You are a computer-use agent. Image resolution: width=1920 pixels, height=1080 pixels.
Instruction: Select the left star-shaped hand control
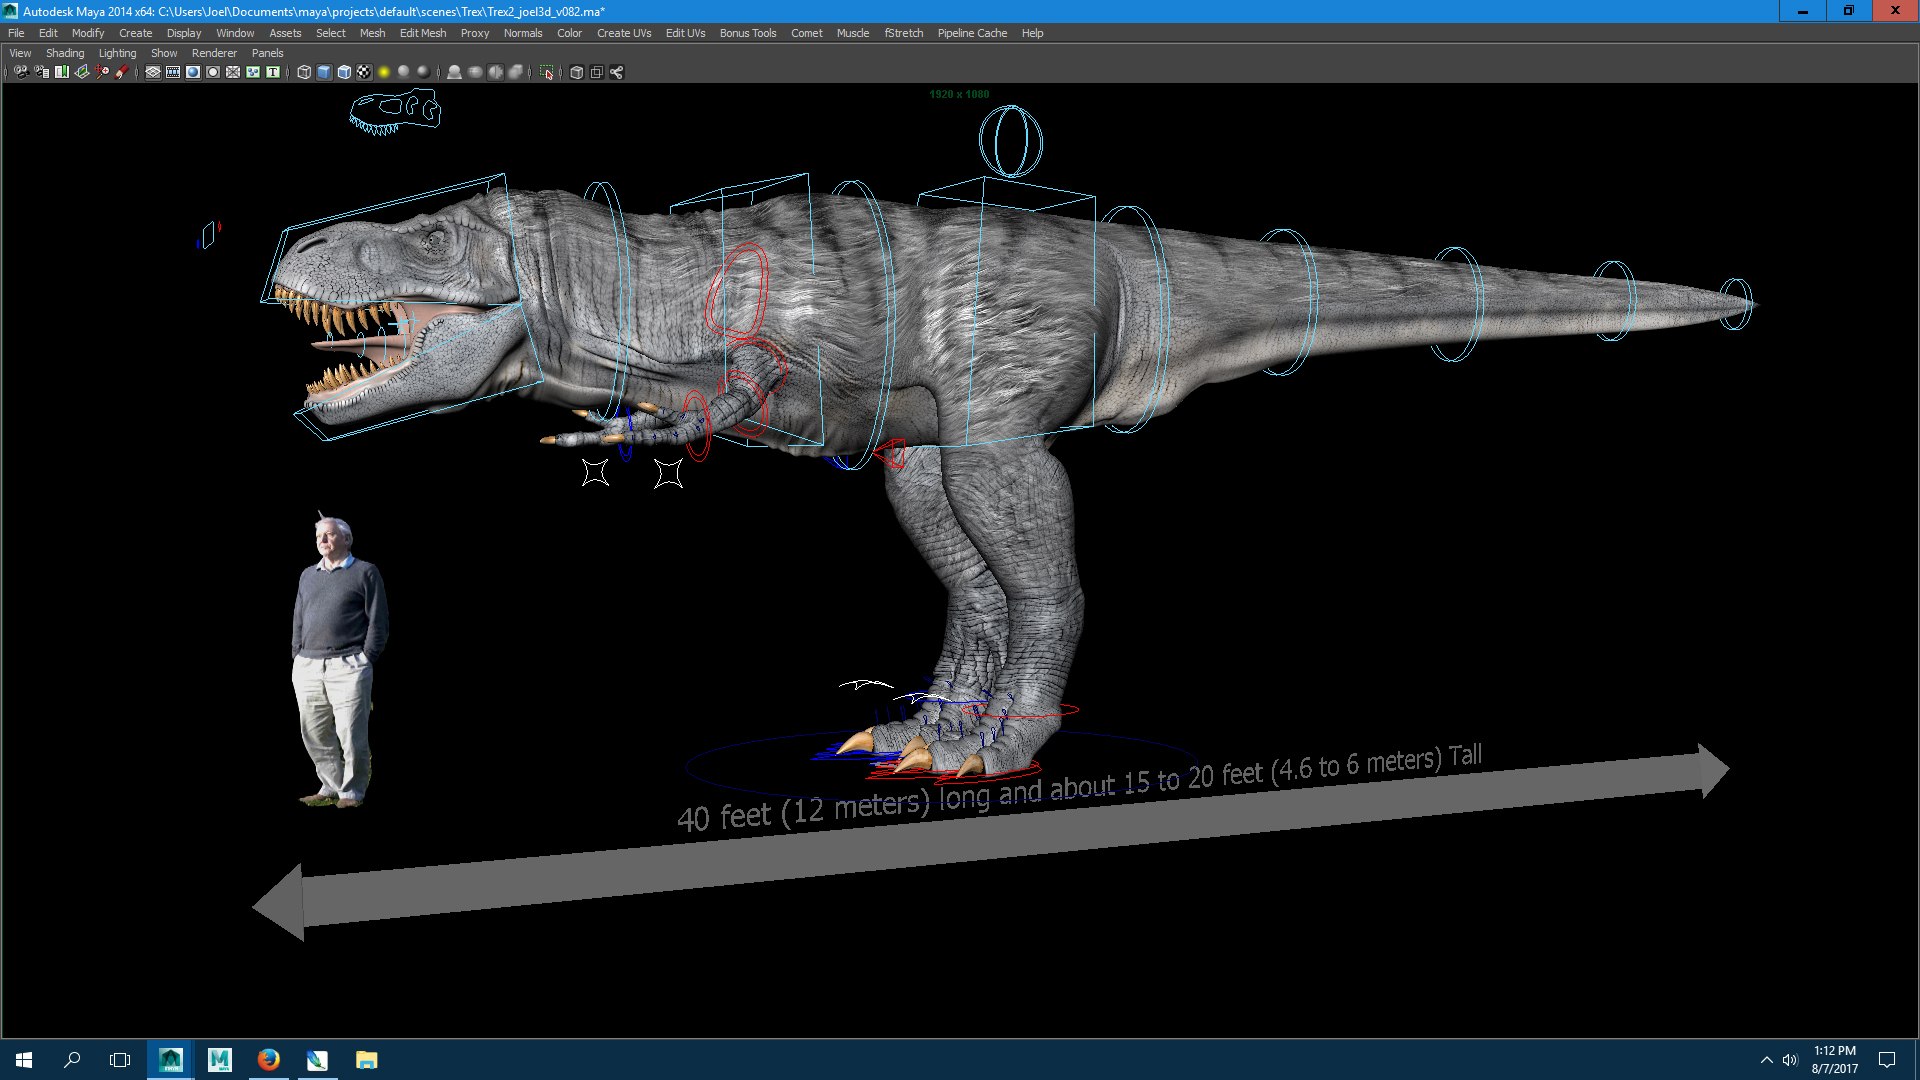tap(595, 472)
